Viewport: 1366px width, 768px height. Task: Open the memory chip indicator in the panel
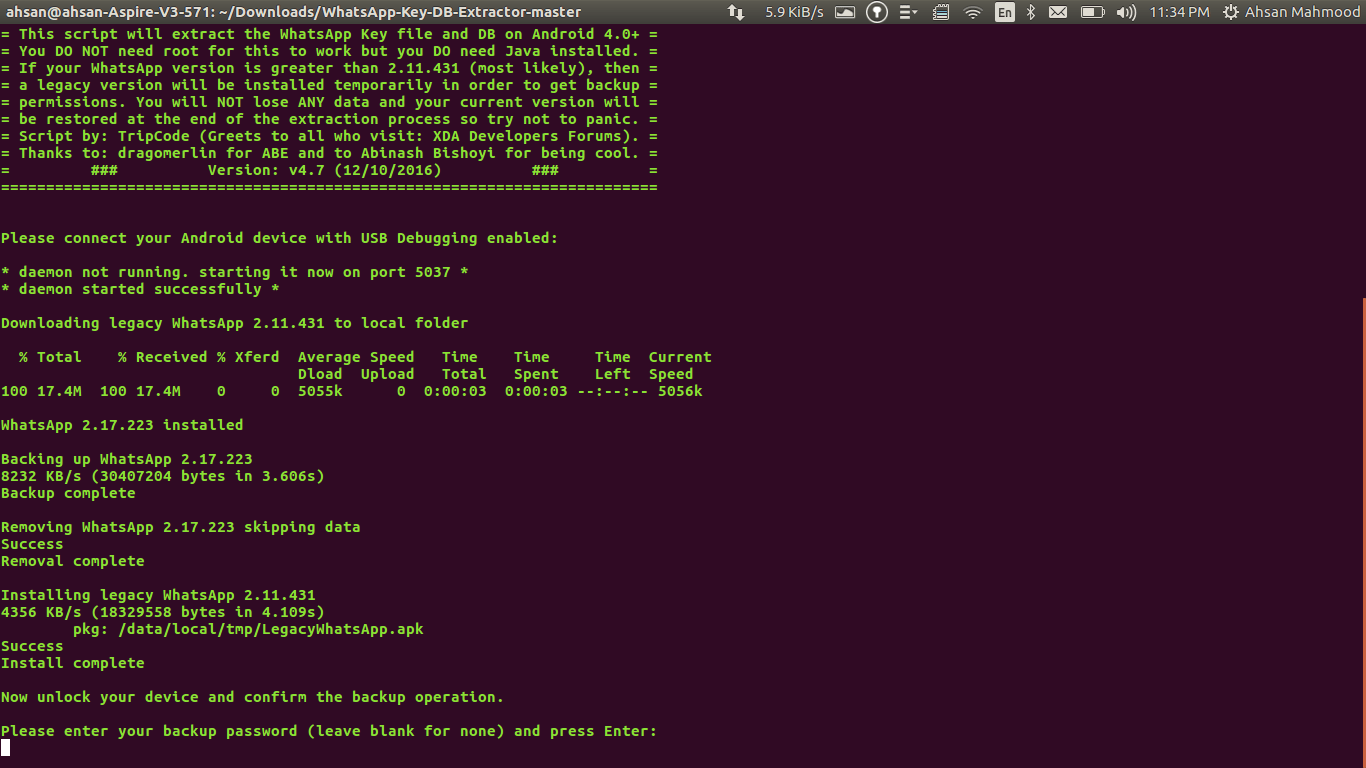[940, 12]
